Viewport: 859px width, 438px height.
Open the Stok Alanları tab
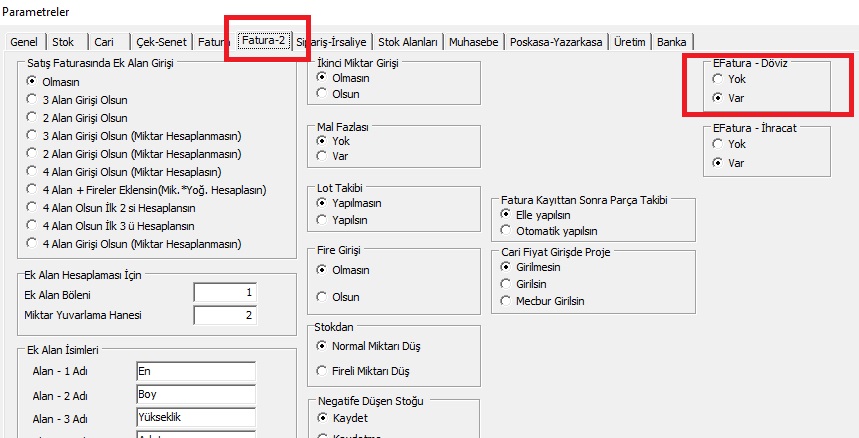(x=408, y=42)
